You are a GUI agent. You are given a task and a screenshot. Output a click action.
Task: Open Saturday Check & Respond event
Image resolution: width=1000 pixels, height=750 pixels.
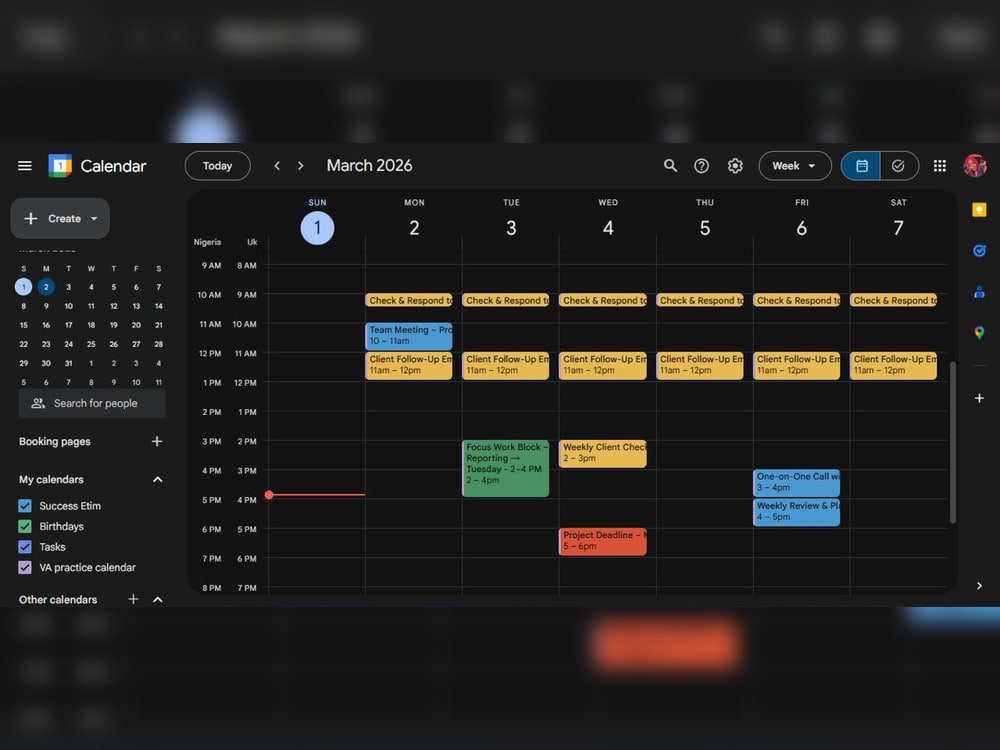[x=893, y=300]
